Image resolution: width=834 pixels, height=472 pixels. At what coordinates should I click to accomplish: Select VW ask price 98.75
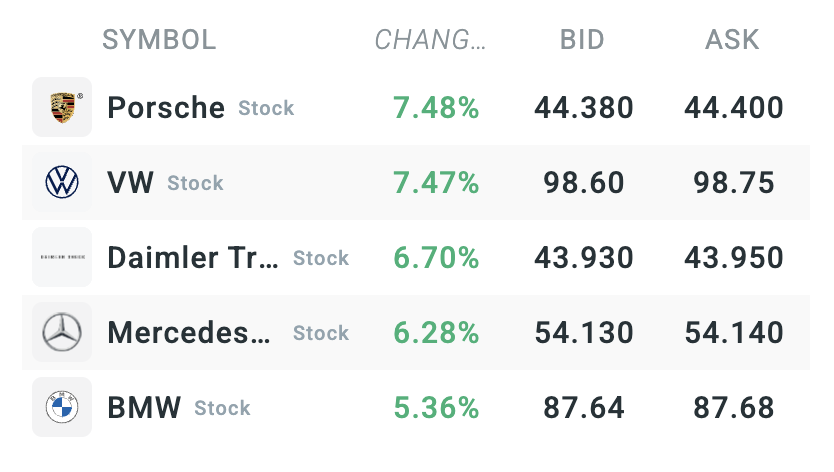click(x=733, y=183)
